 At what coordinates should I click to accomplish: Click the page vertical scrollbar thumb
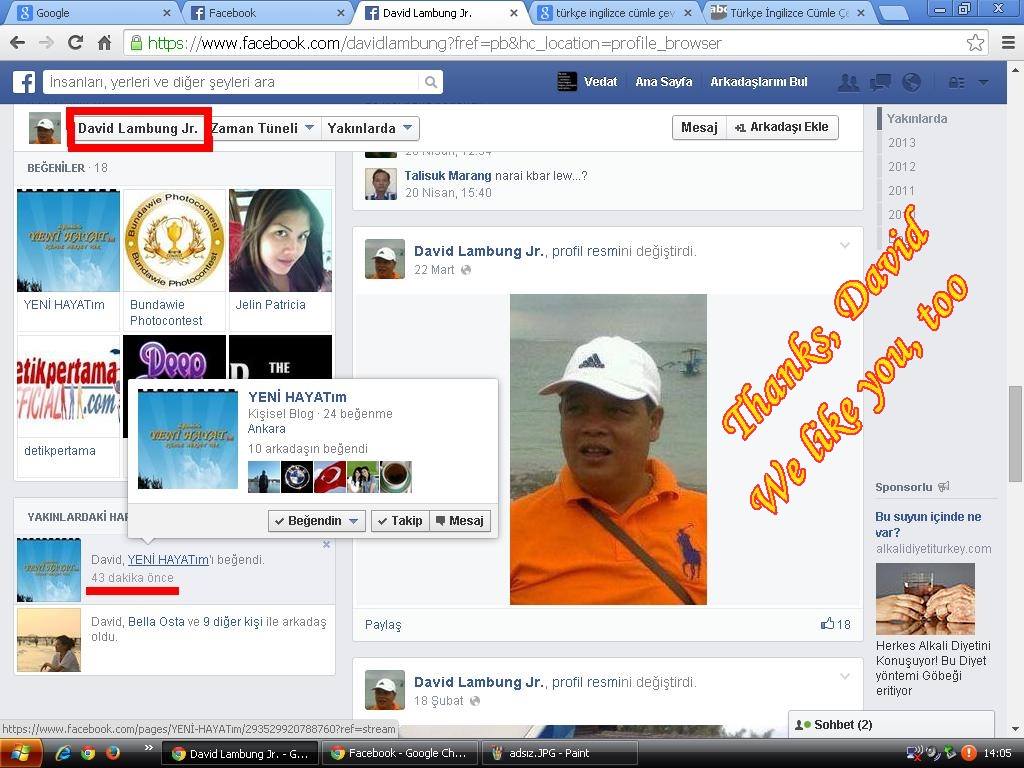1016,434
